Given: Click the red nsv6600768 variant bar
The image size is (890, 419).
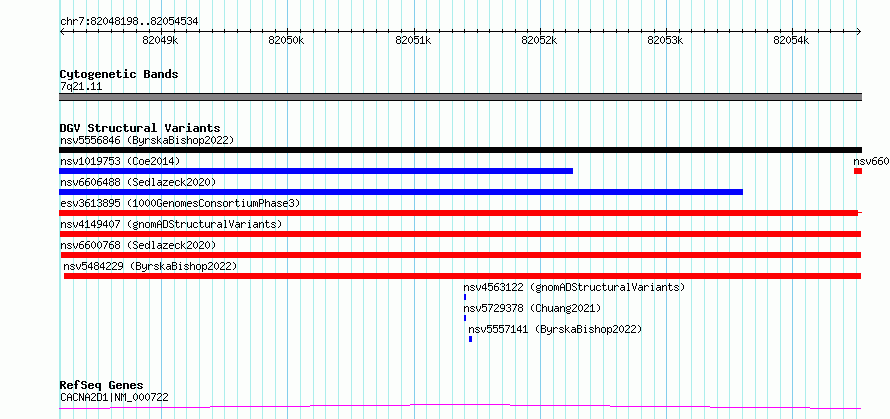Looking at the screenshot, I should tap(460, 255).
